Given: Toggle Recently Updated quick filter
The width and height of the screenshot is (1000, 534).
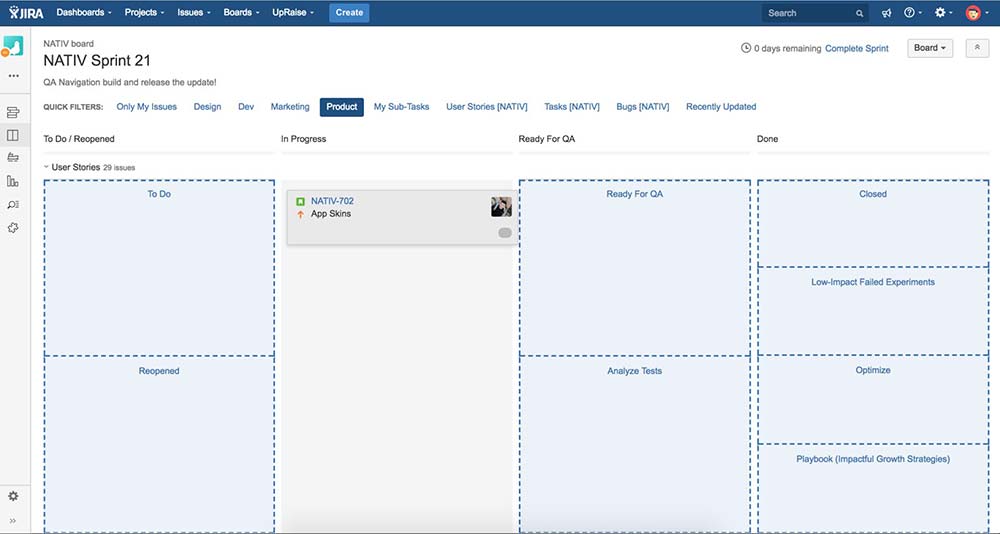Looking at the screenshot, I should 721,107.
